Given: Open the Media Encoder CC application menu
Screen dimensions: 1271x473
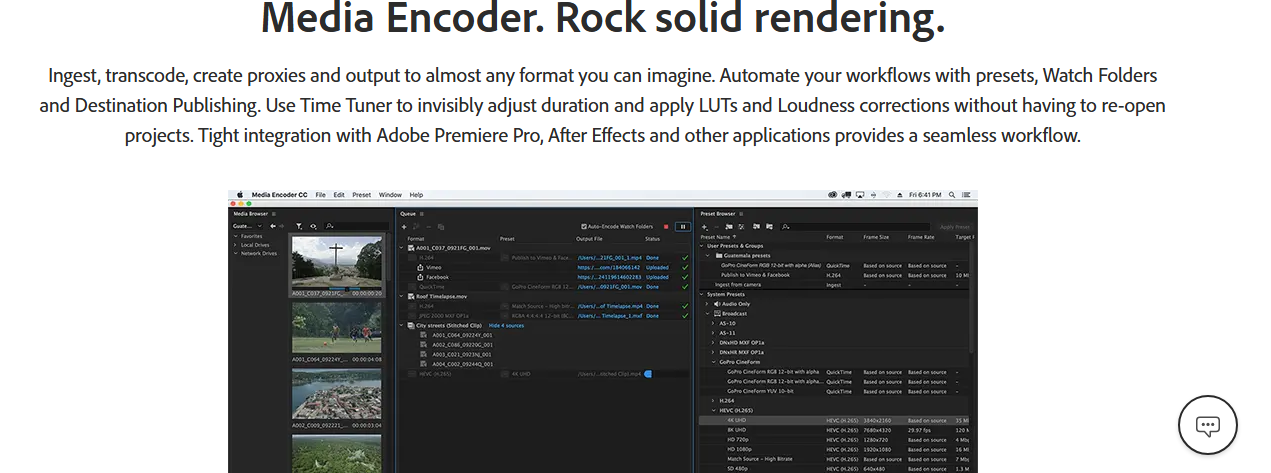Looking at the screenshot, I should (x=279, y=195).
